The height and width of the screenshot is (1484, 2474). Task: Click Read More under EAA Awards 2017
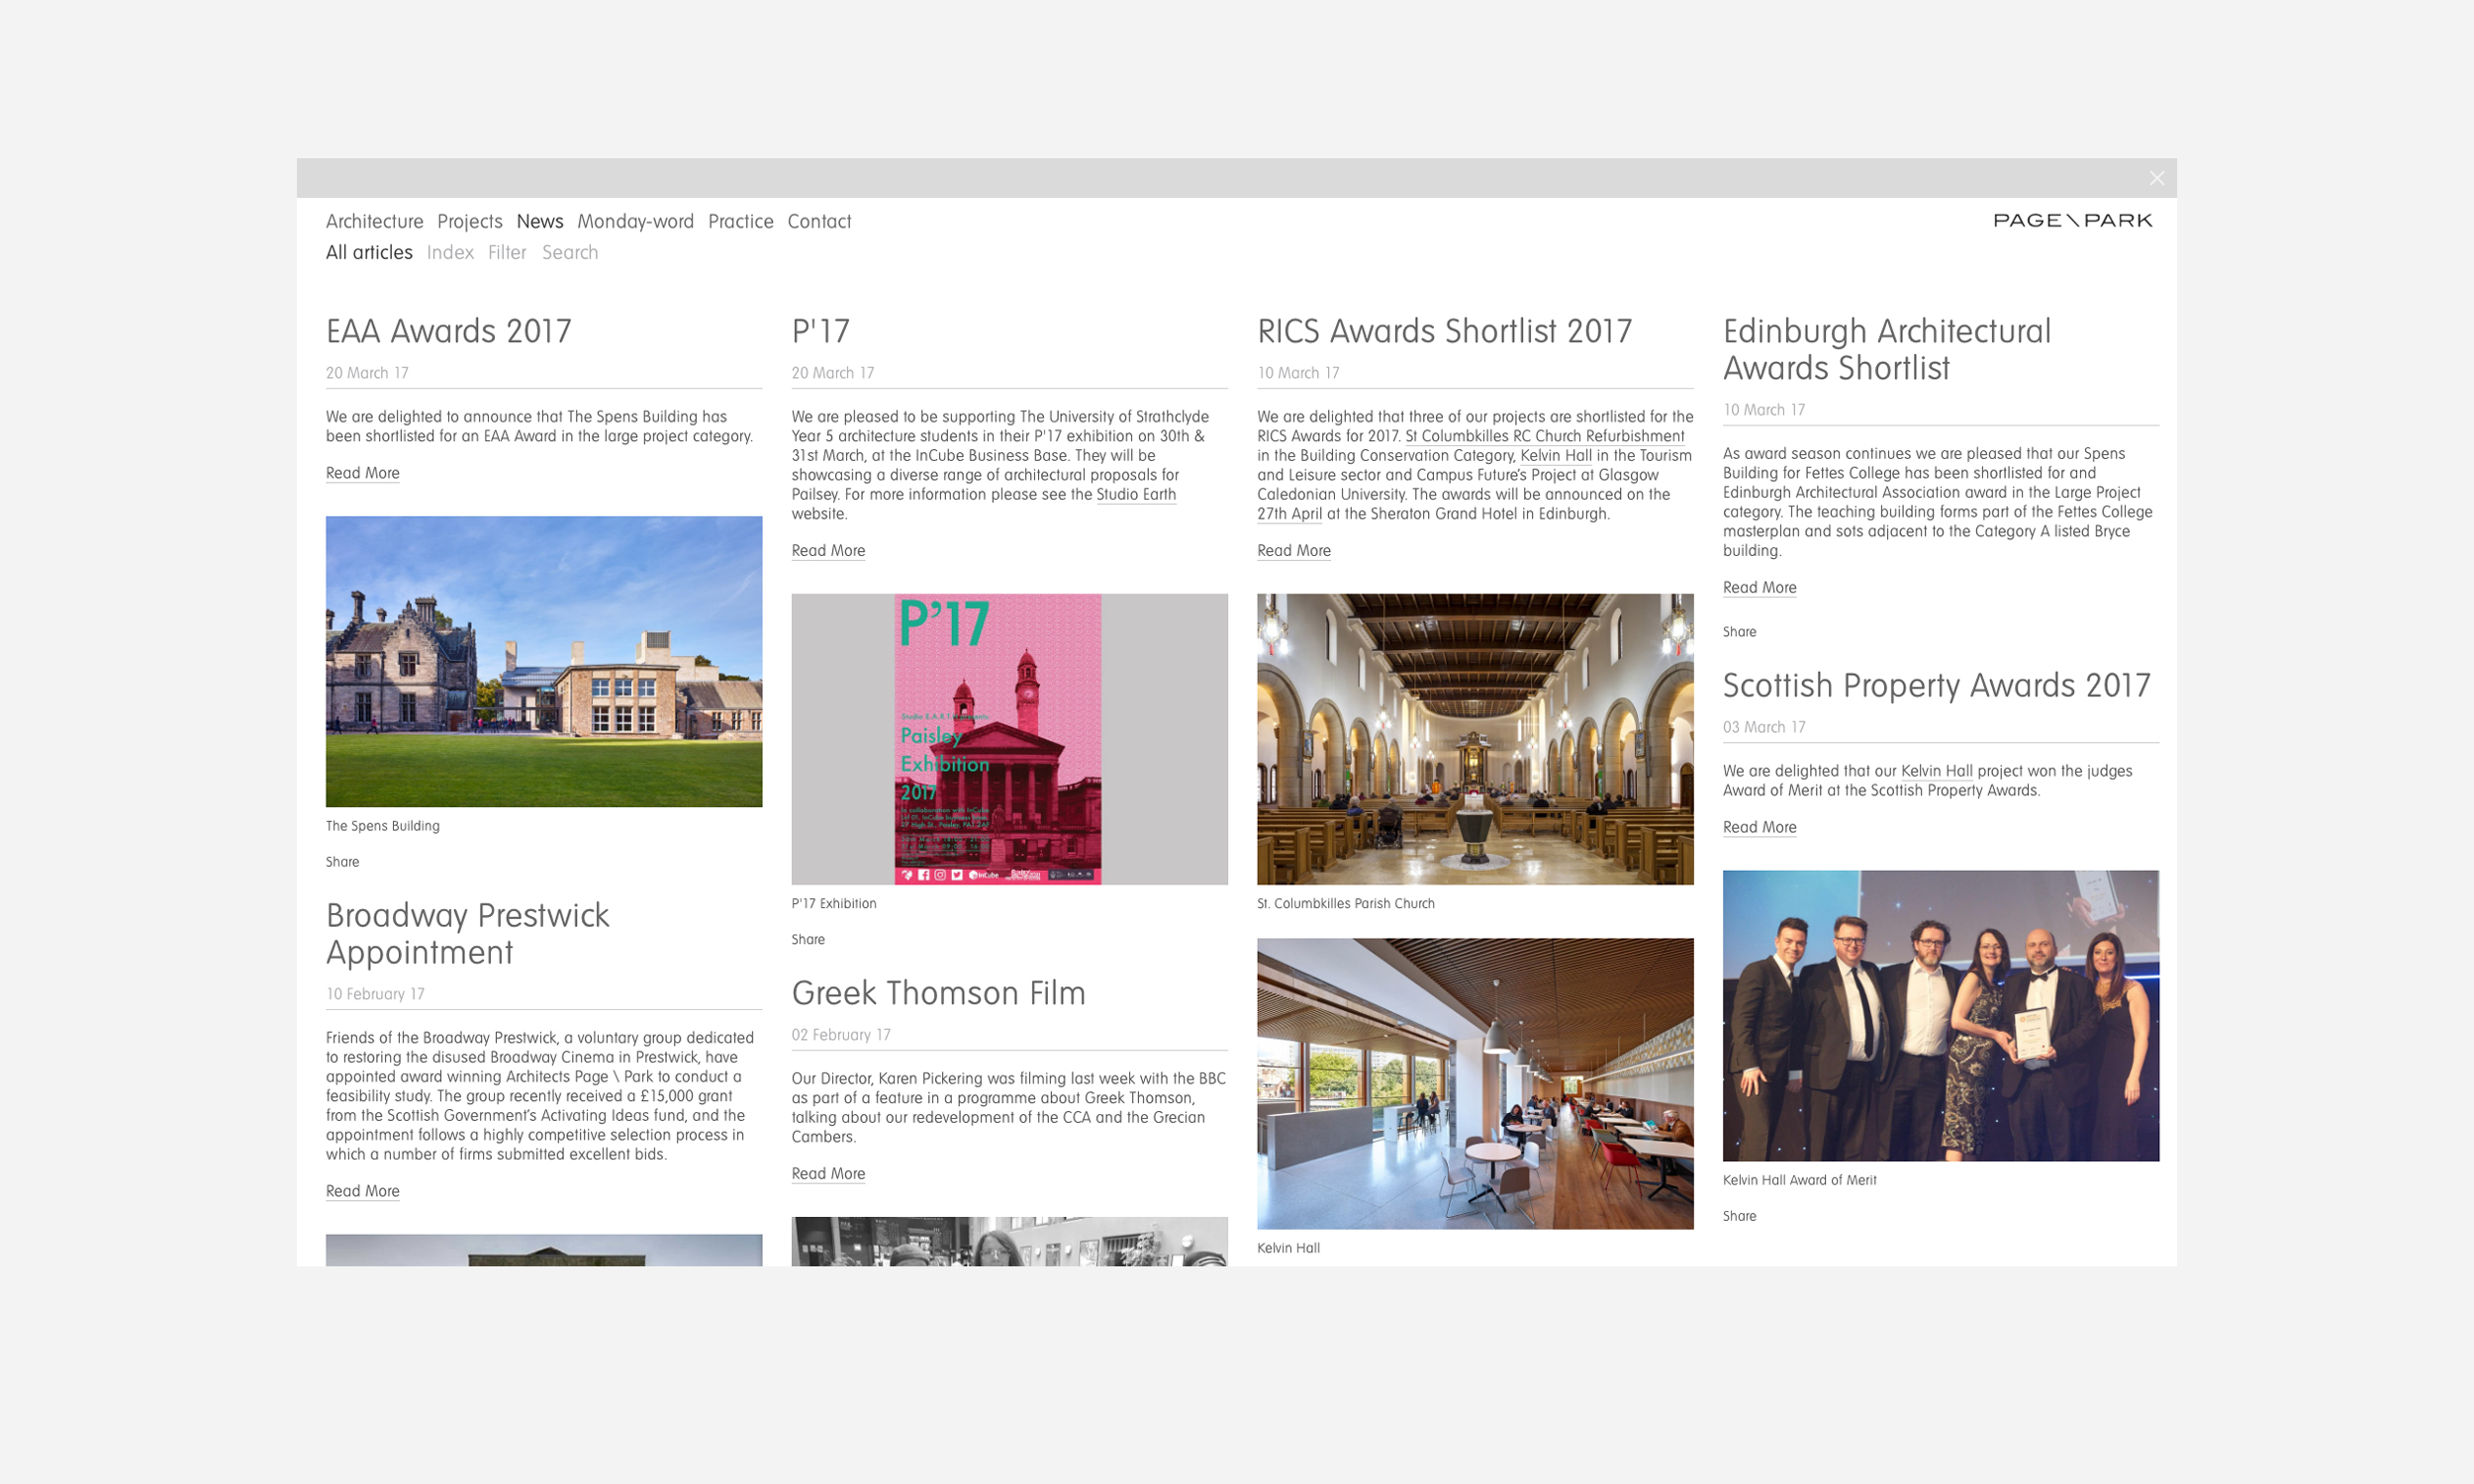(x=362, y=473)
